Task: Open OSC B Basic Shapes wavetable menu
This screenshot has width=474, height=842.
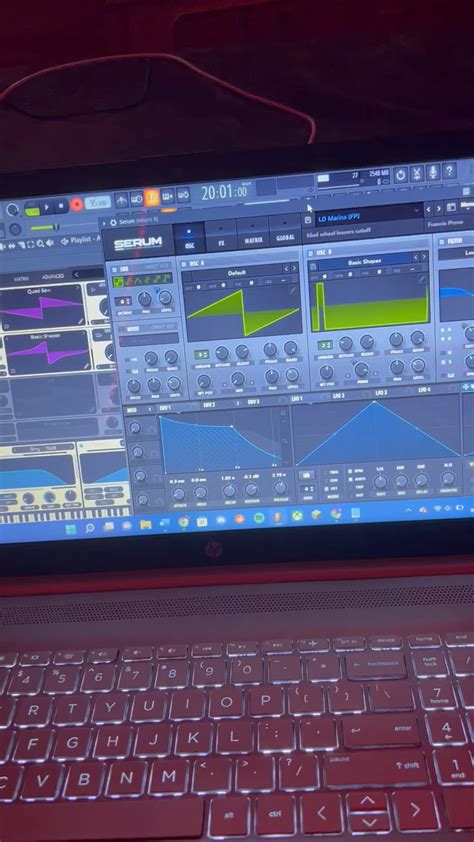Action: 364,262
